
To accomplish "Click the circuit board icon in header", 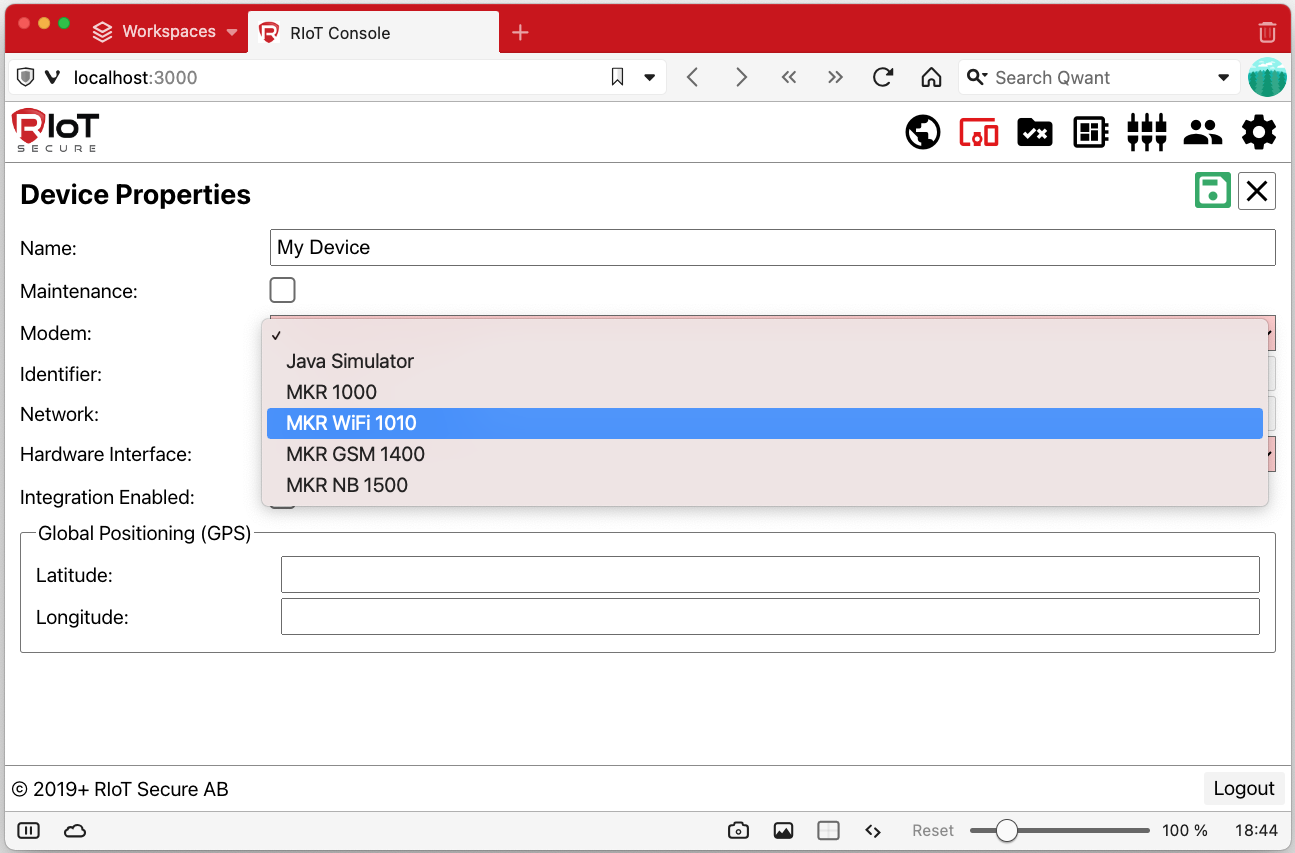I will pyautogui.click(x=1090, y=132).
